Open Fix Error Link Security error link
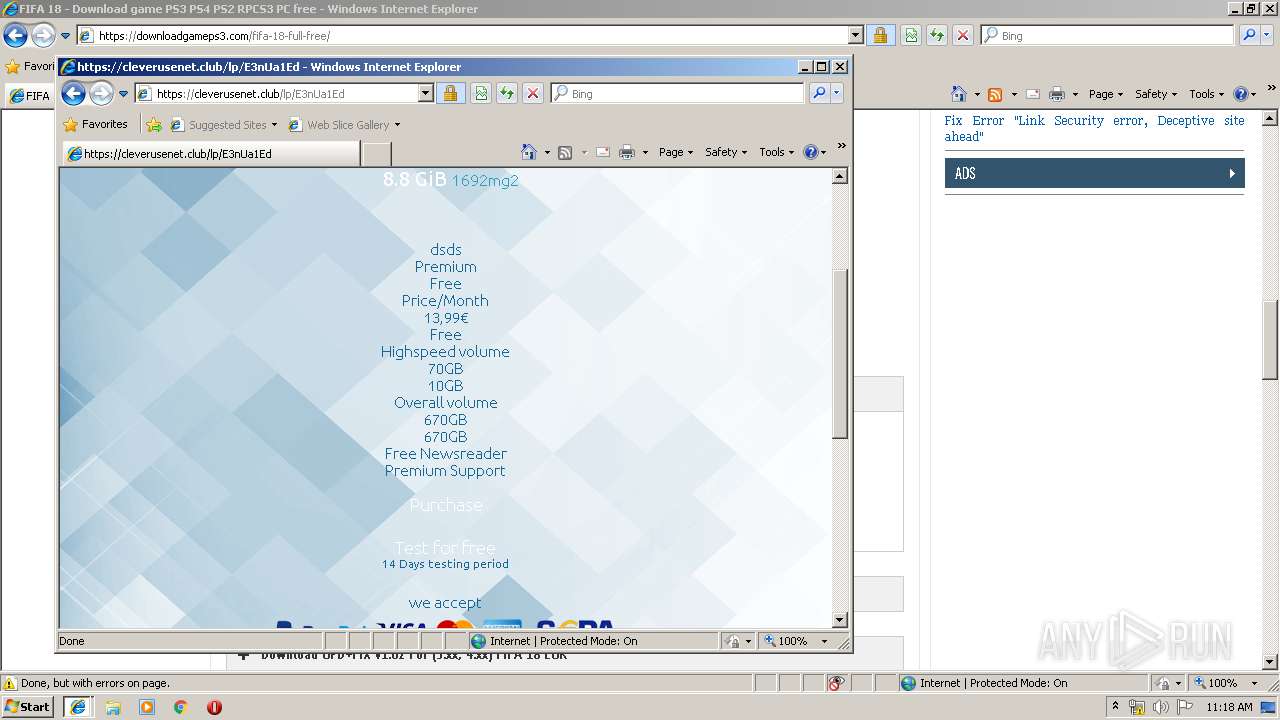1280x720 pixels. click(x=1094, y=128)
